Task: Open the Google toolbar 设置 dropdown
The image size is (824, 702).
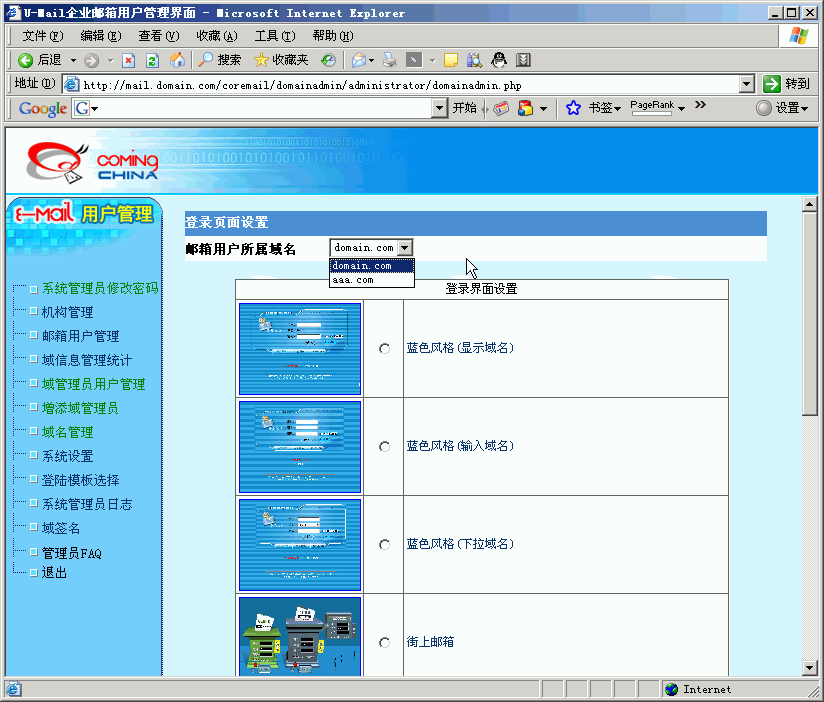Action: point(782,108)
